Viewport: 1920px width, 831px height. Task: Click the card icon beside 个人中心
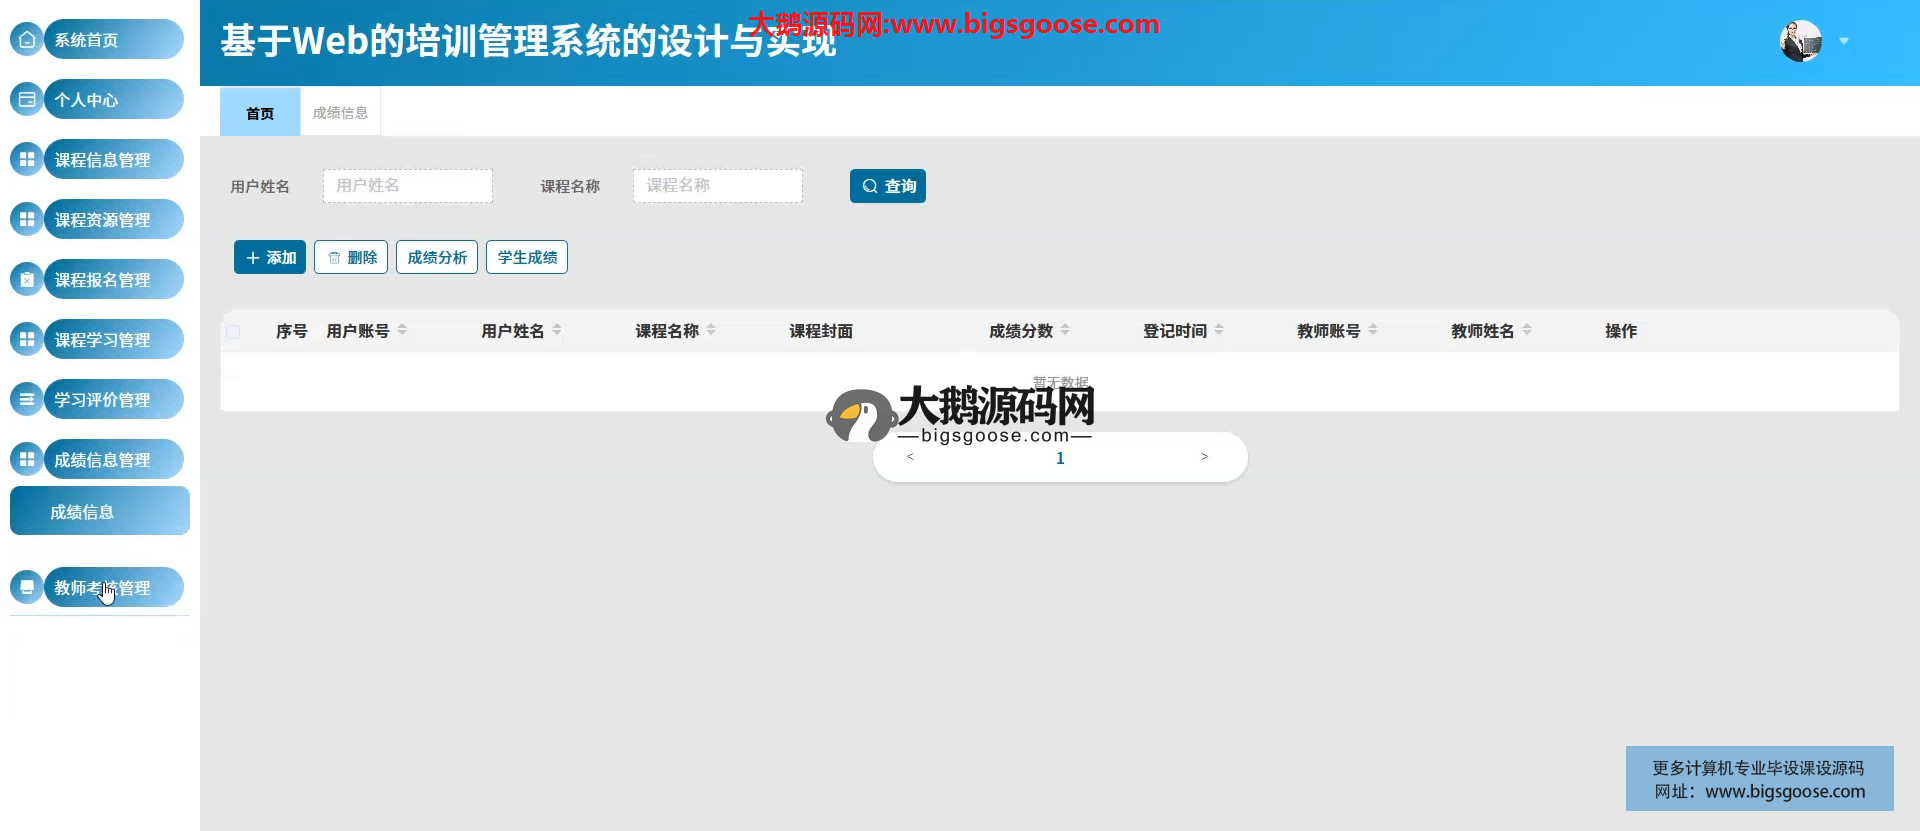click(x=27, y=100)
